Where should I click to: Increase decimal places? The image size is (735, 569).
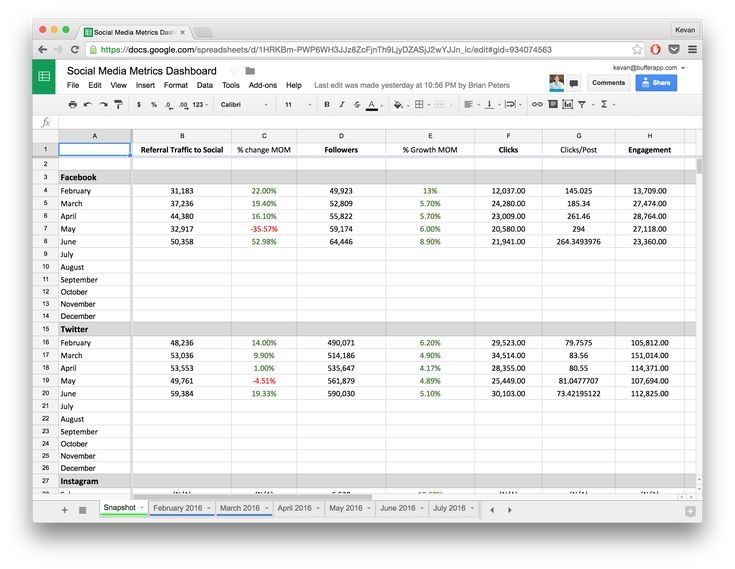pyautogui.click(x=183, y=105)
